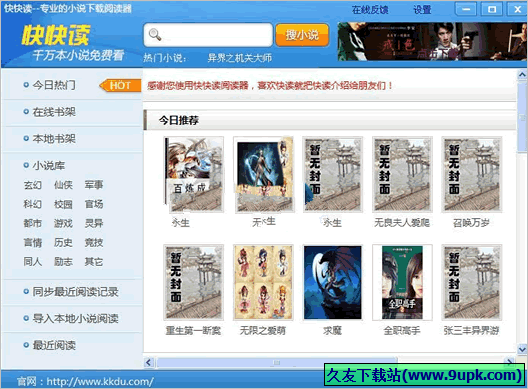This screenshot has width=528, height=389.
Task: Select 今日热门 in the sidebar
Action: pyautogui.click(x=54, y=85)
